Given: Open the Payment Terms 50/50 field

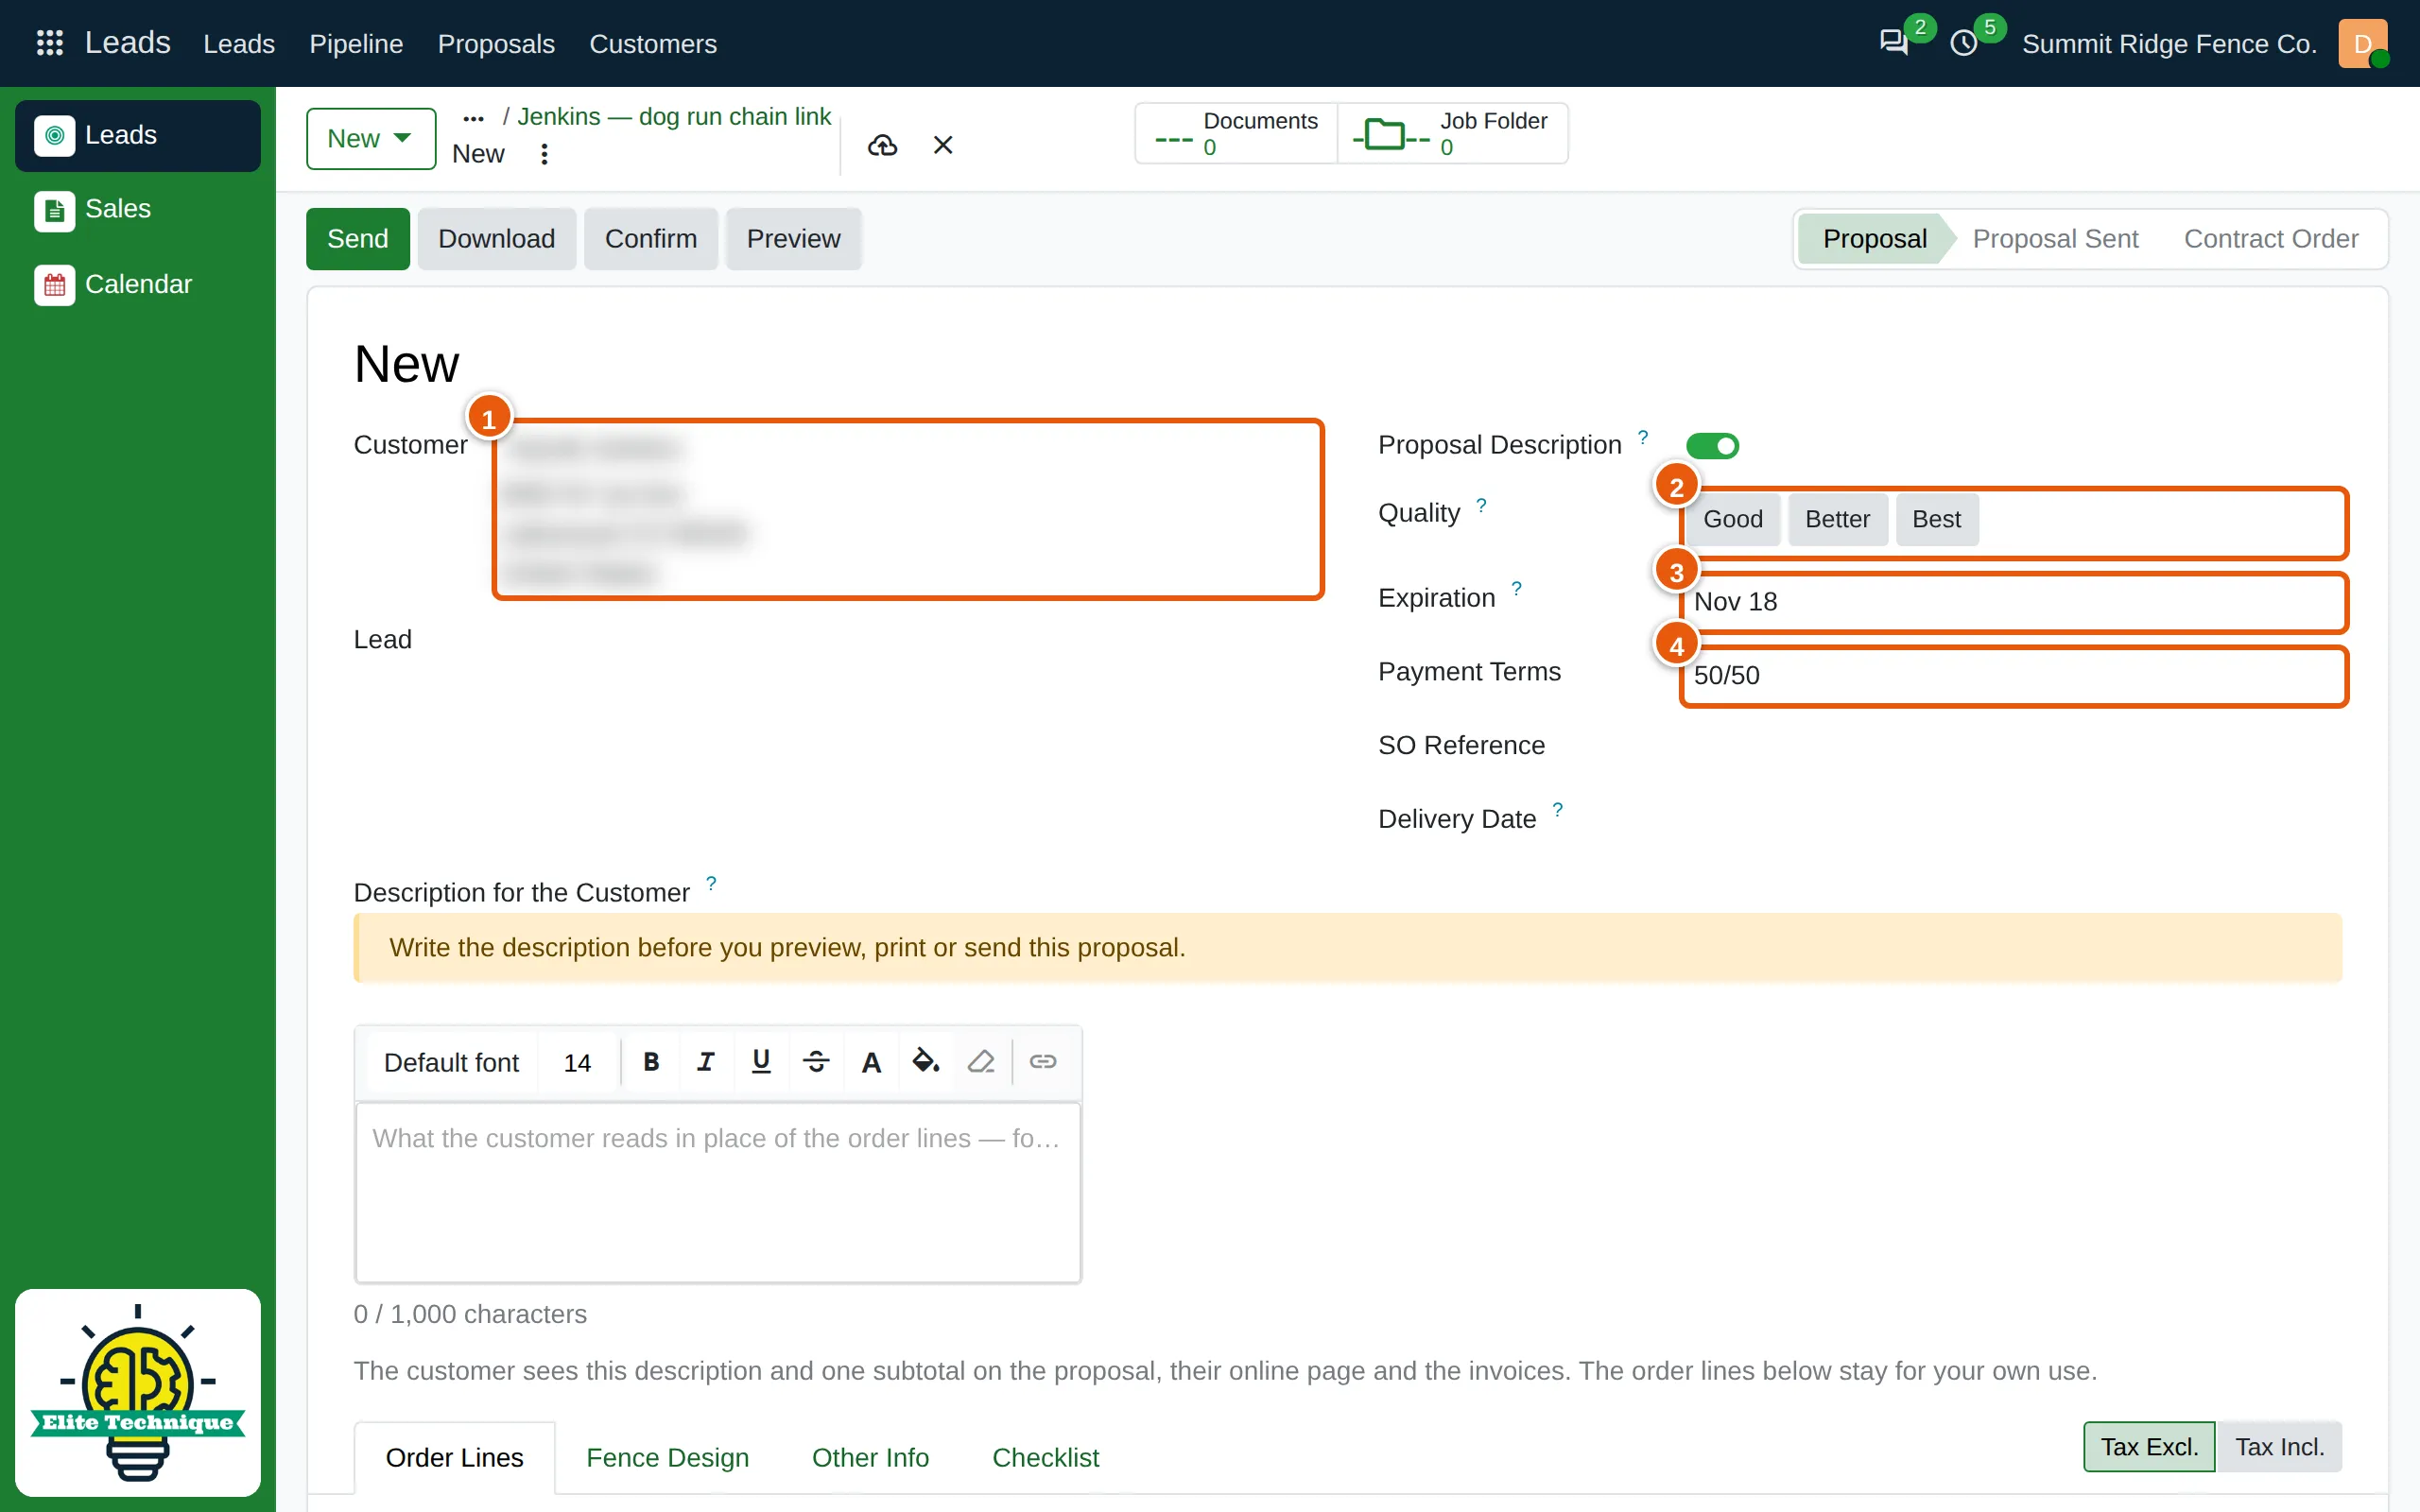Looking at the screenshot, I should [2014, 676].
